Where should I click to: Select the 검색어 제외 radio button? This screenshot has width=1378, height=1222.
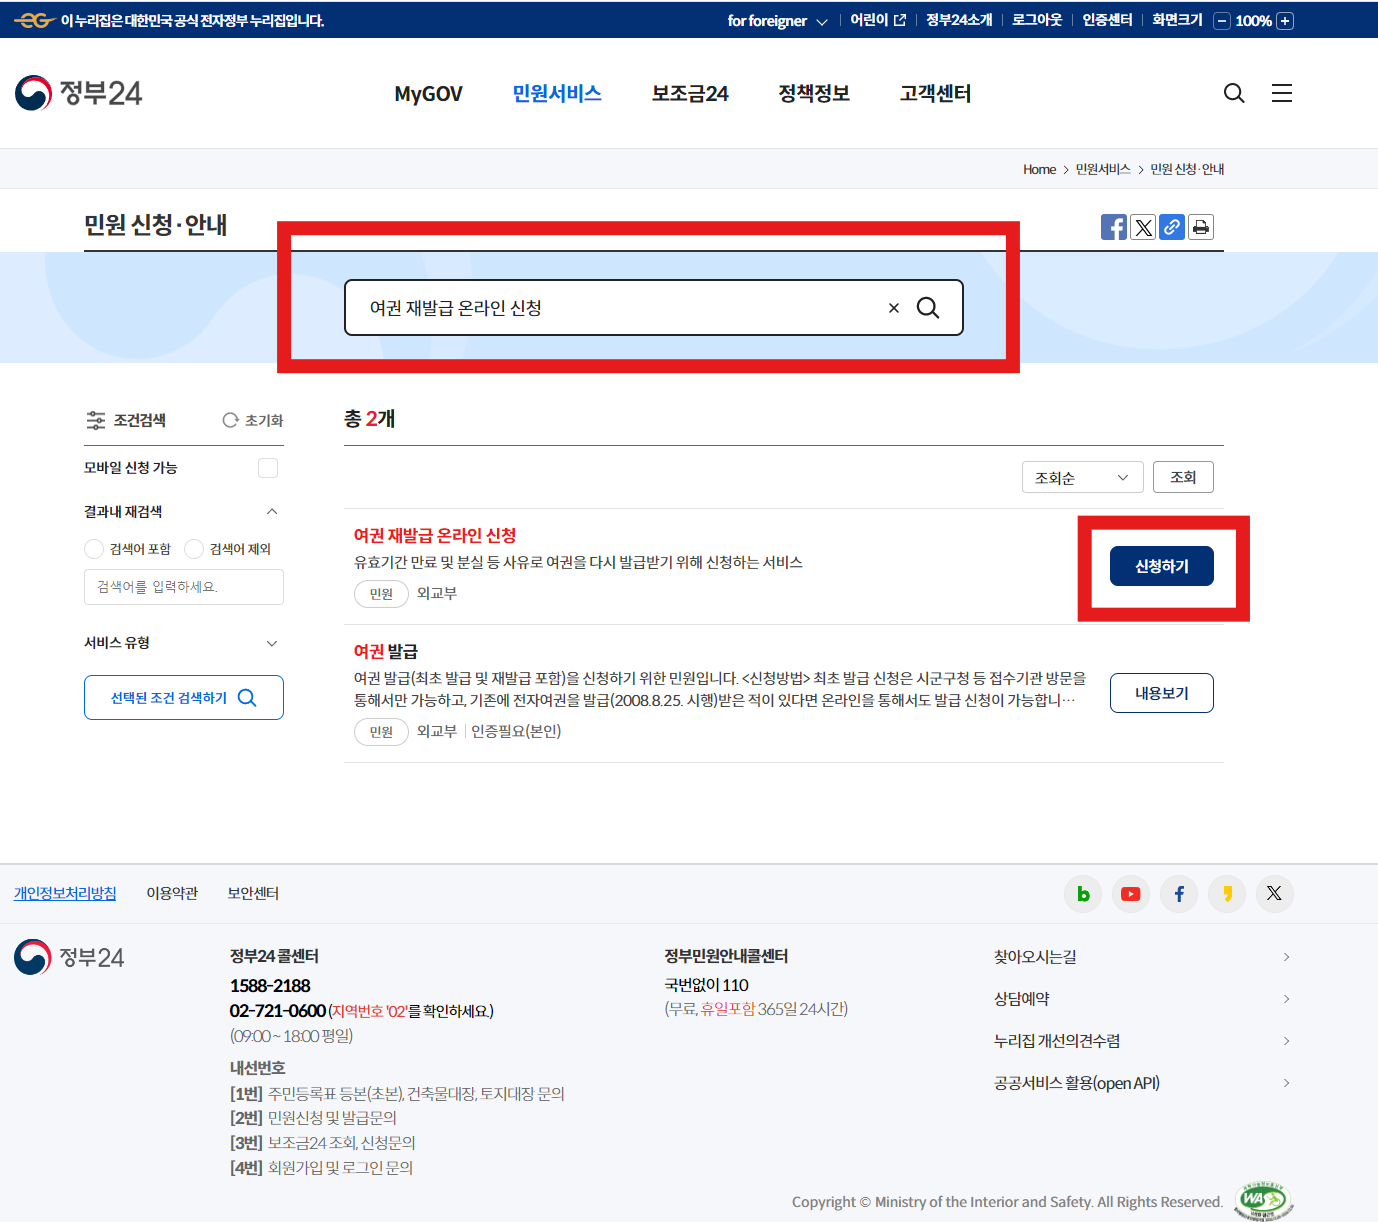[193, 548]
